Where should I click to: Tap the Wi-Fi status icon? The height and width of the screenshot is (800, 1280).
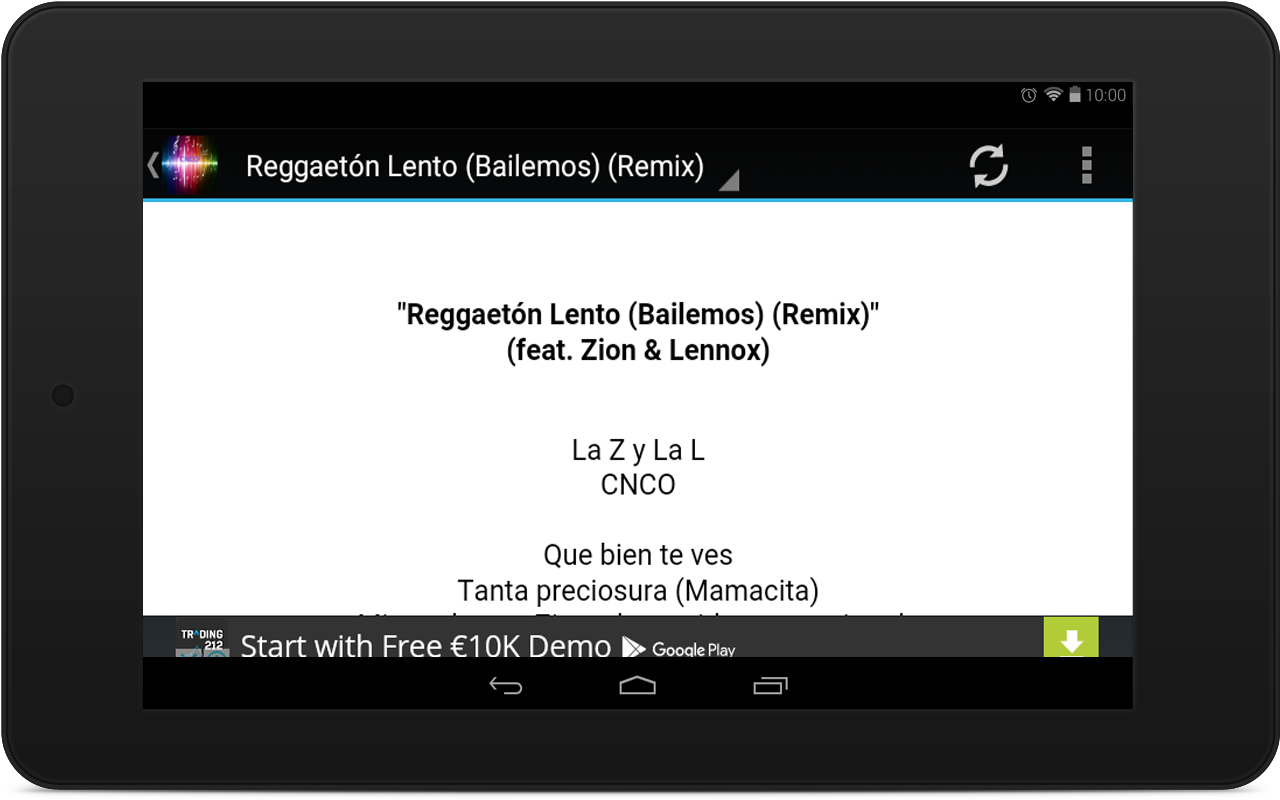tap(1053, 95)
